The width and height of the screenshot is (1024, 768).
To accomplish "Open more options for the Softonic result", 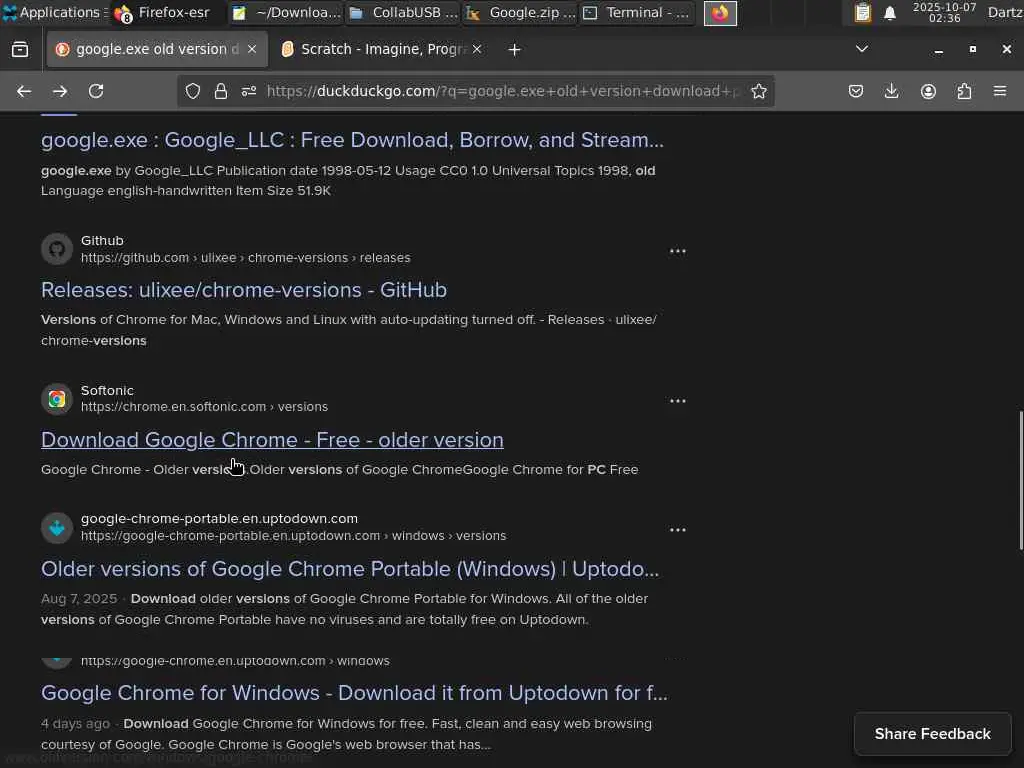I will coord(678,401).
